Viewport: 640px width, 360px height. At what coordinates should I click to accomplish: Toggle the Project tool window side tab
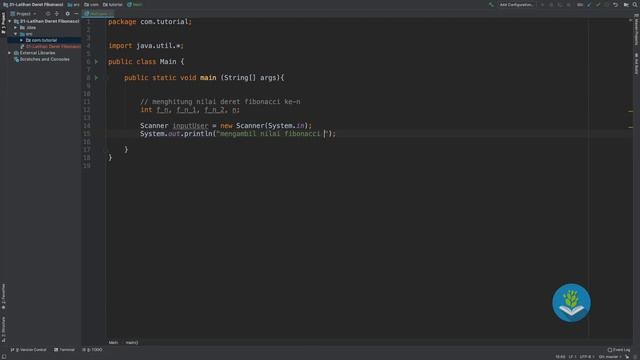(3, 23)
